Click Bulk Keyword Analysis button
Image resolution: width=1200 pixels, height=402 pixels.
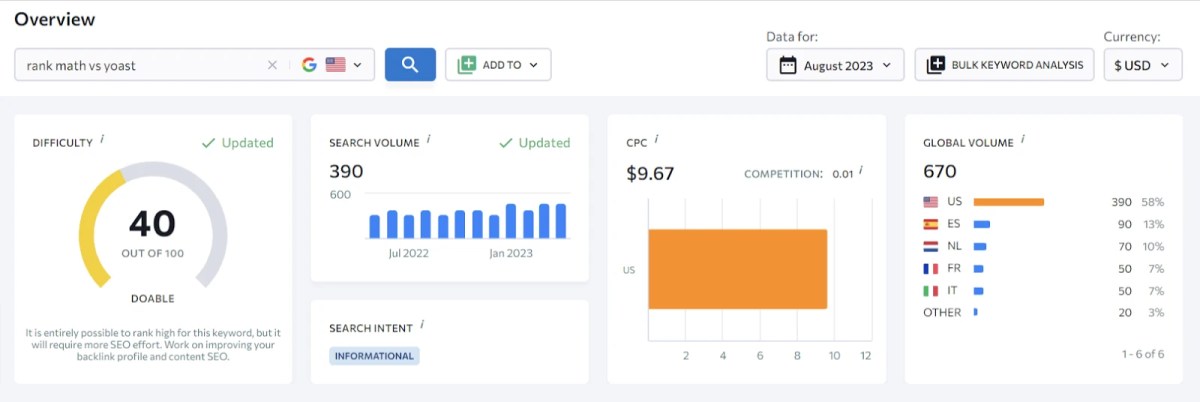pyautogui.click(x=1004, y=65)
